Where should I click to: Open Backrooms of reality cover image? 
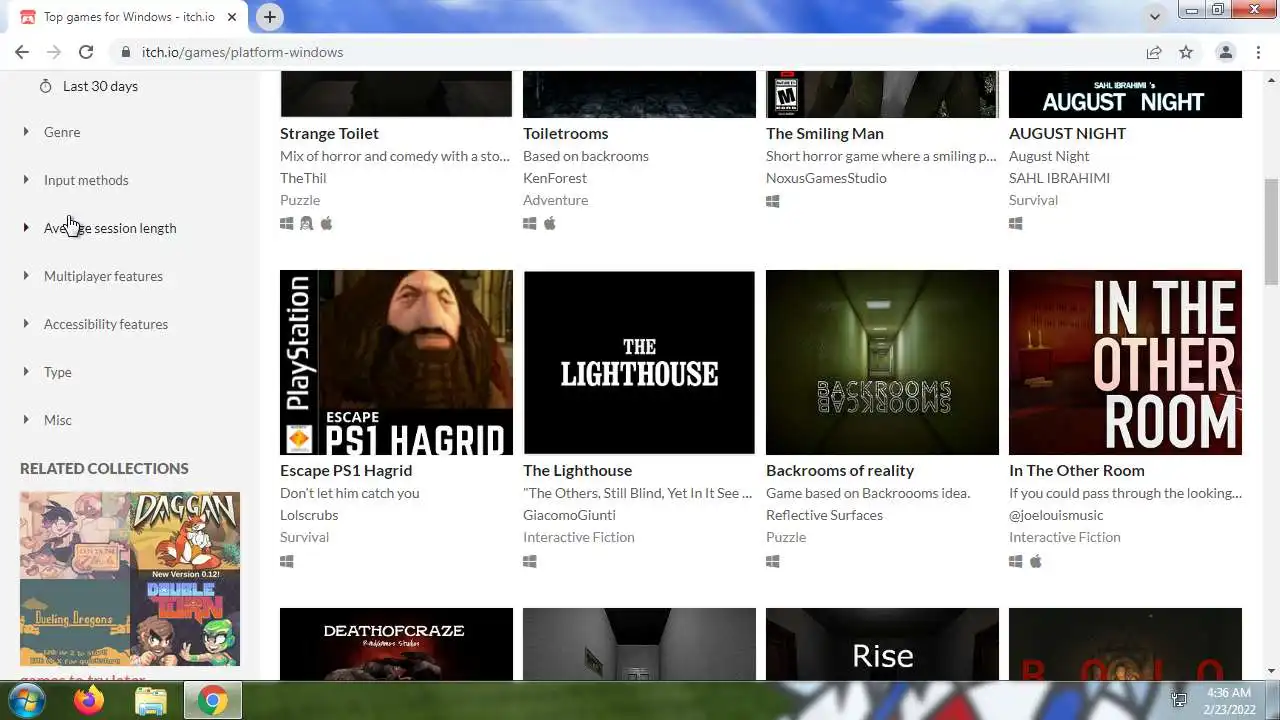(882, 362)
